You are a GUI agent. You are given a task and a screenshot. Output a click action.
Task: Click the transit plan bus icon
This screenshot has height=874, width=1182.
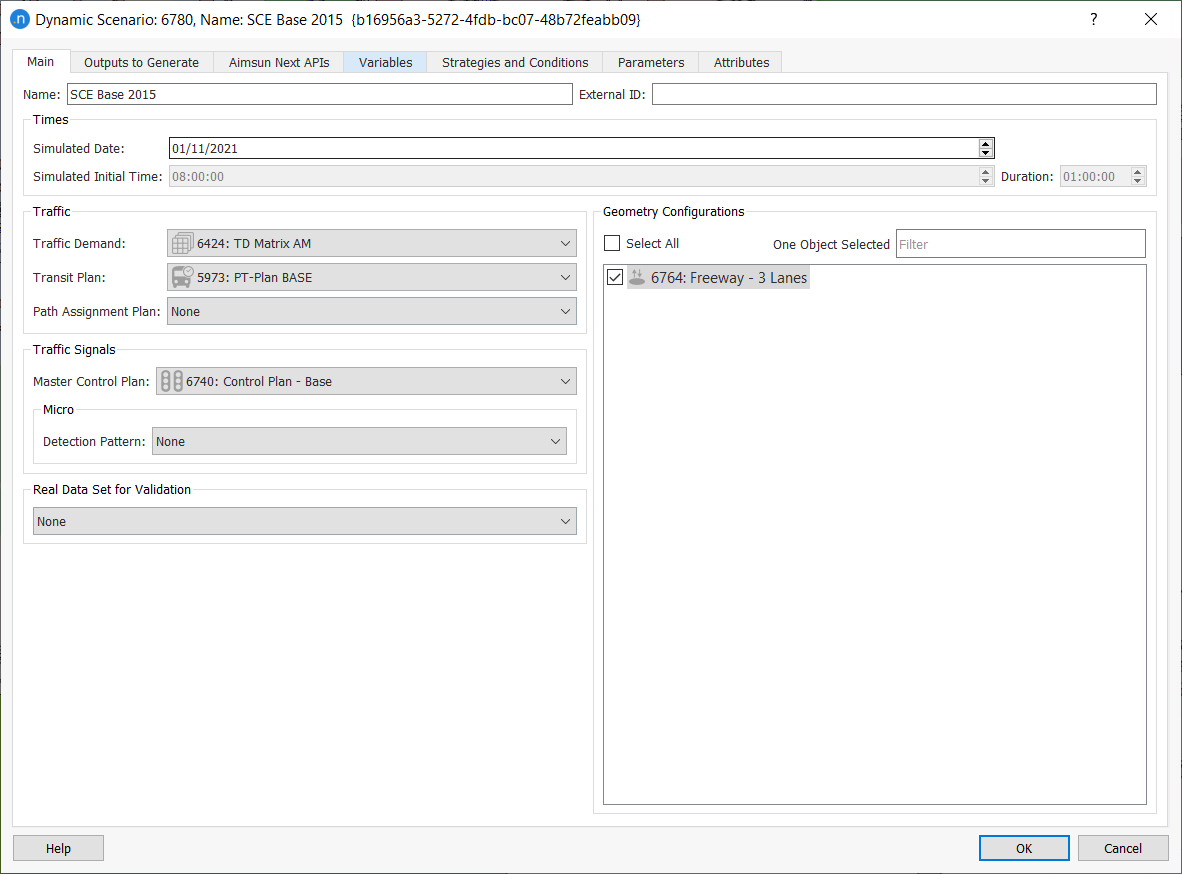click(182, 277)
